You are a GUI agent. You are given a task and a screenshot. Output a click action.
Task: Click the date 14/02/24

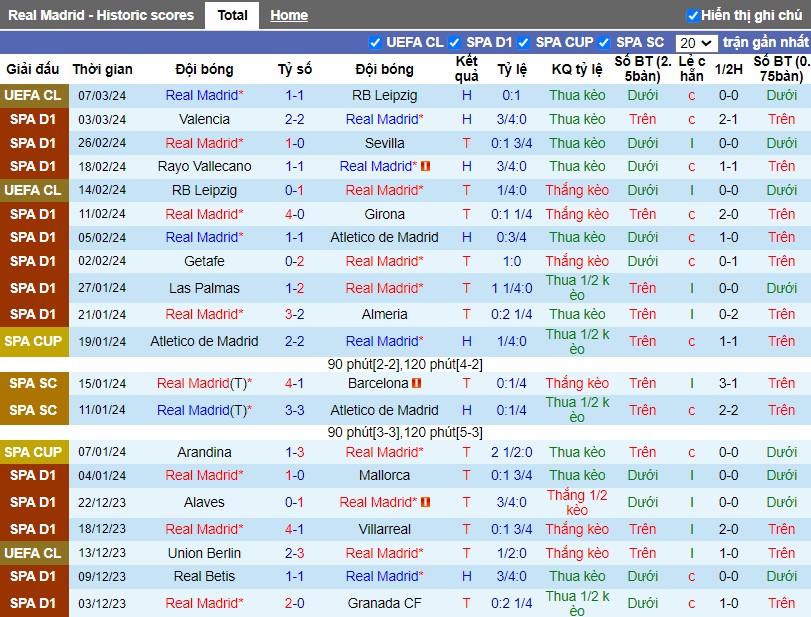102,190
